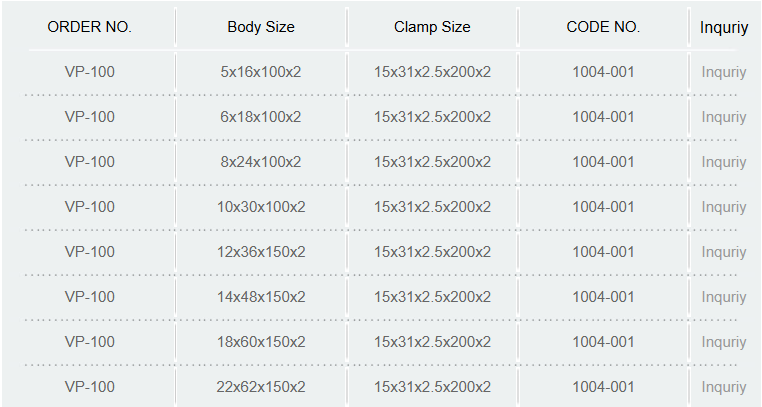
Task: Select Inquriy link for 8x24x100x2 row
Action: [724, 162]
